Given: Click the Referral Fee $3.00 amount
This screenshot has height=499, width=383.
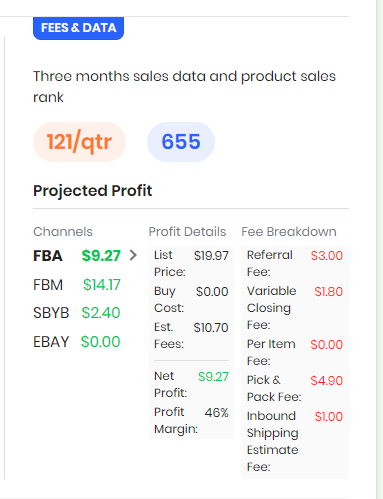Looking at the screenshot, I should (x=327, y=256).
